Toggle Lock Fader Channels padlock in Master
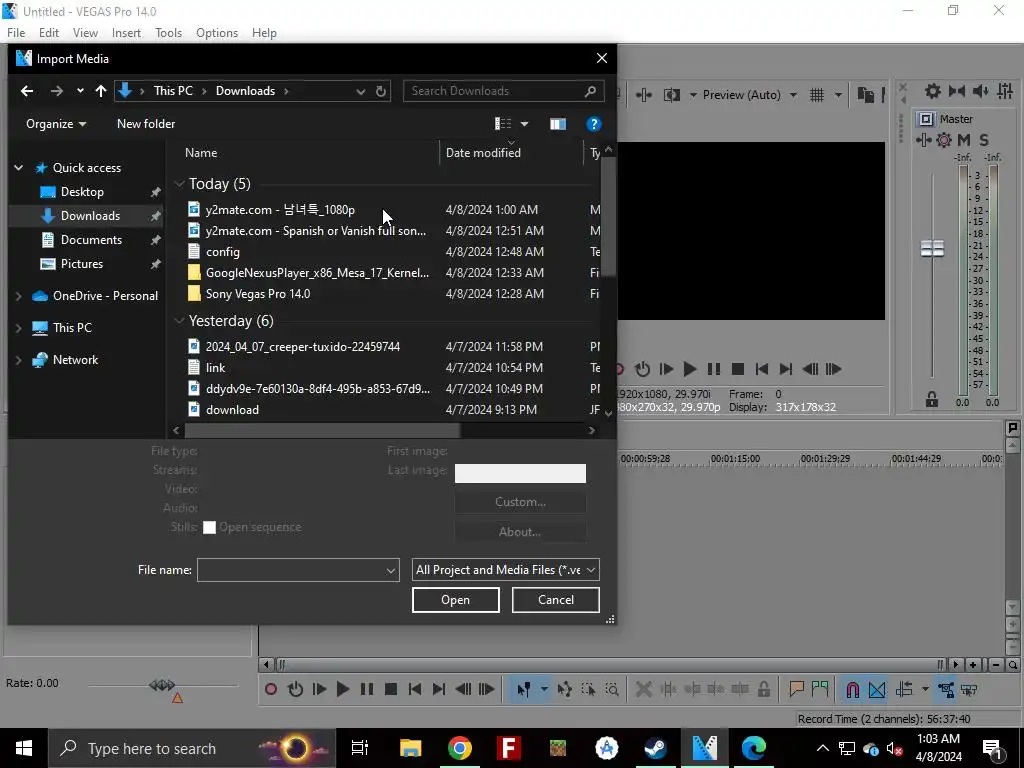This screenshot has height=768, width=1024. pos(932,399)
